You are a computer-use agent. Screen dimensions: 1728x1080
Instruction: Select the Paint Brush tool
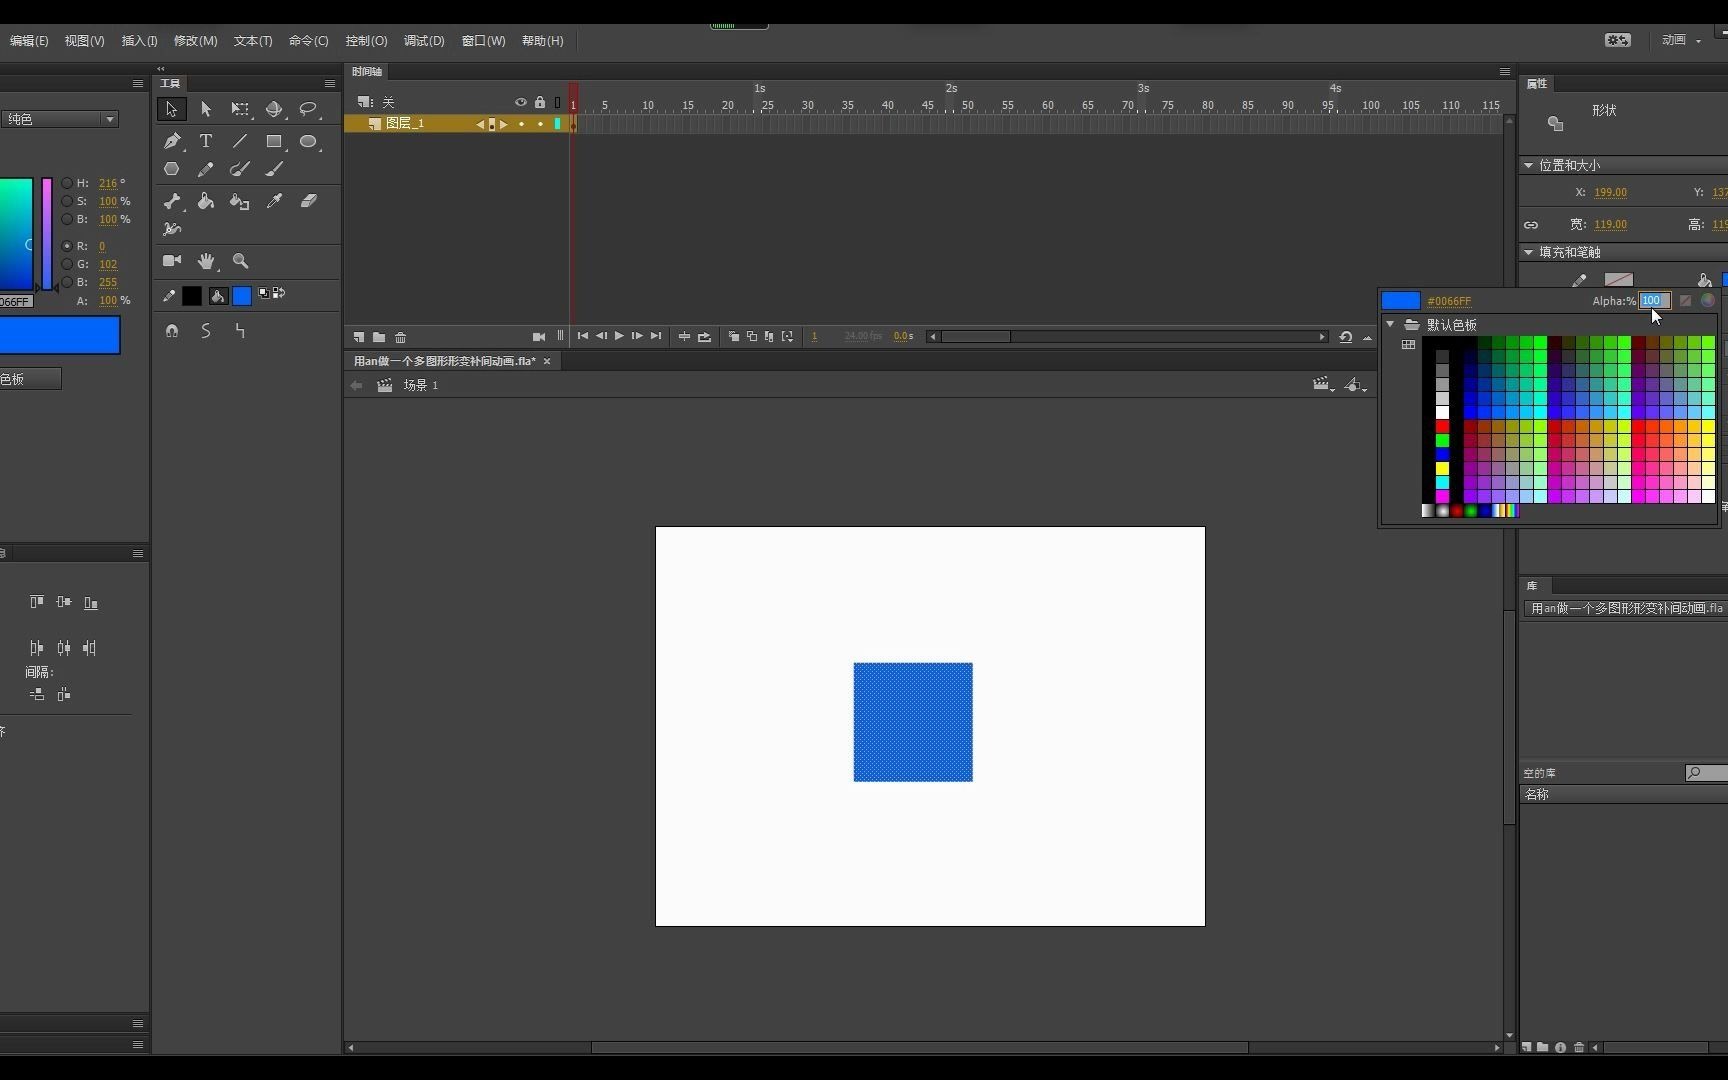tap(240, 169)
